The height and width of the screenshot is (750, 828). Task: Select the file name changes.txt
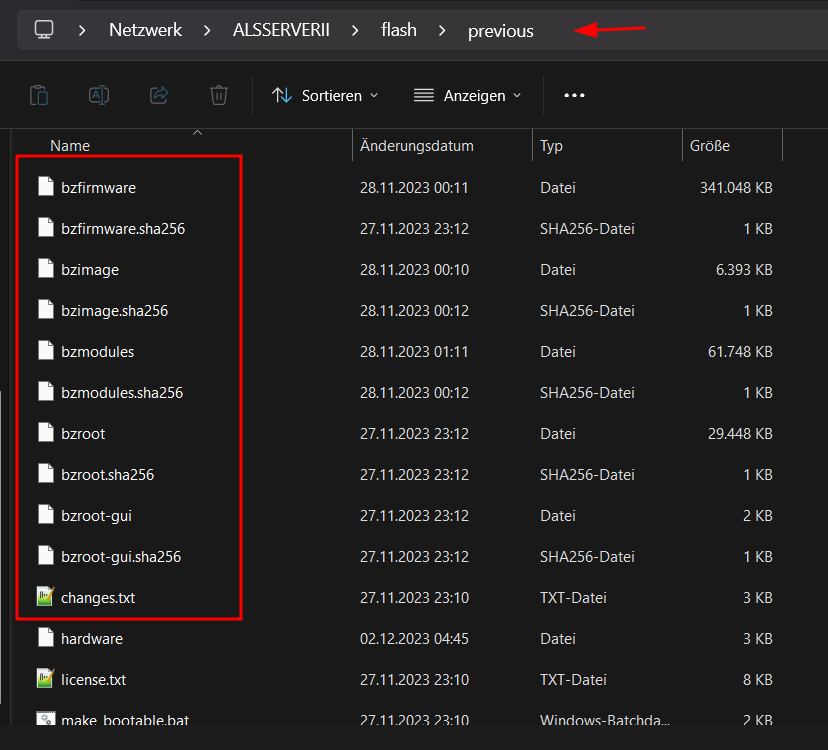98,598
